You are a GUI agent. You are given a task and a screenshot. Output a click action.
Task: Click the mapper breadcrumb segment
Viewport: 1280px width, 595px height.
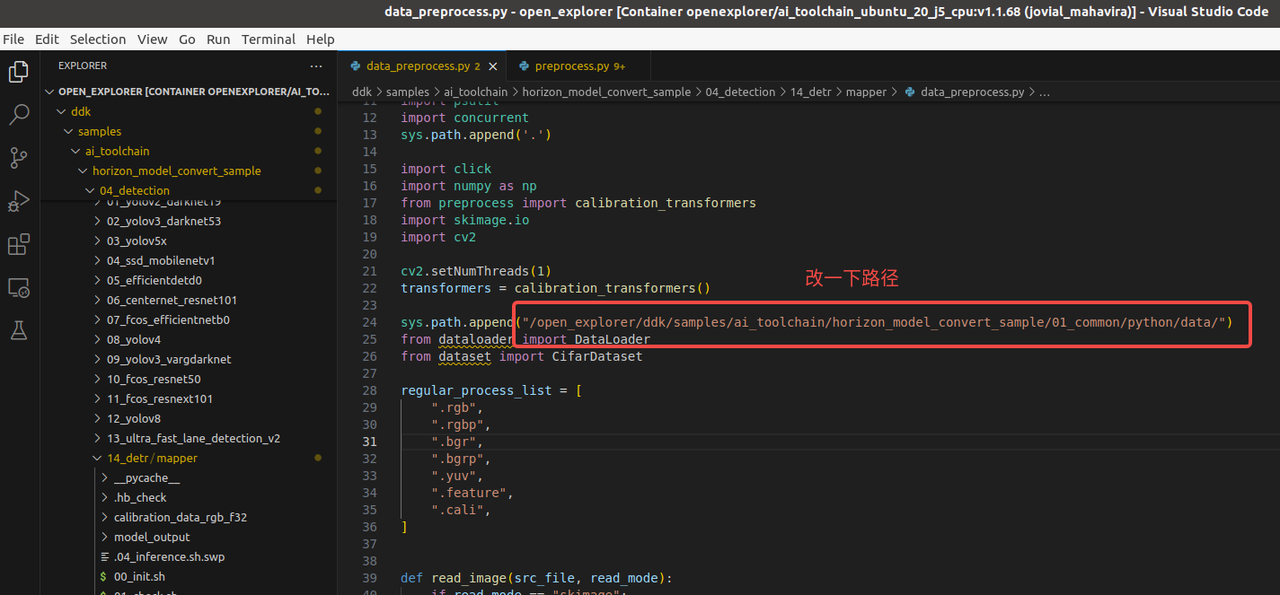866,92
